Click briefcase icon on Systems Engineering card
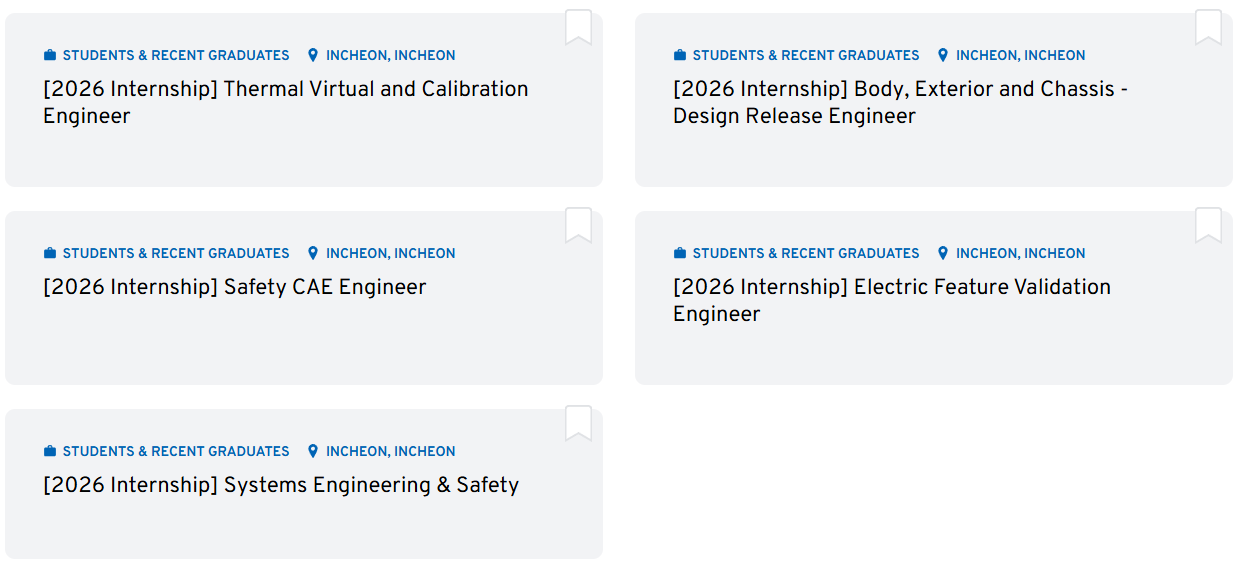This screenshot has height=567, width=1244. [50, 452]
